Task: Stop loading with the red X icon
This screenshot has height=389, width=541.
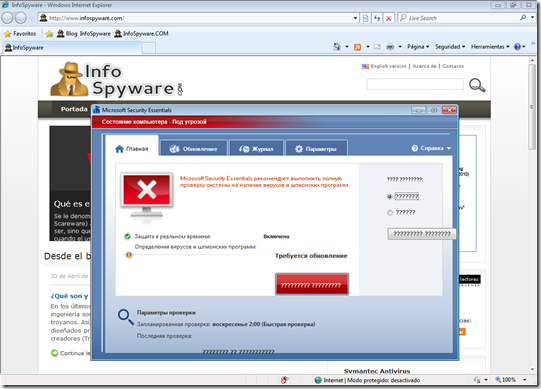Action: 389,18
